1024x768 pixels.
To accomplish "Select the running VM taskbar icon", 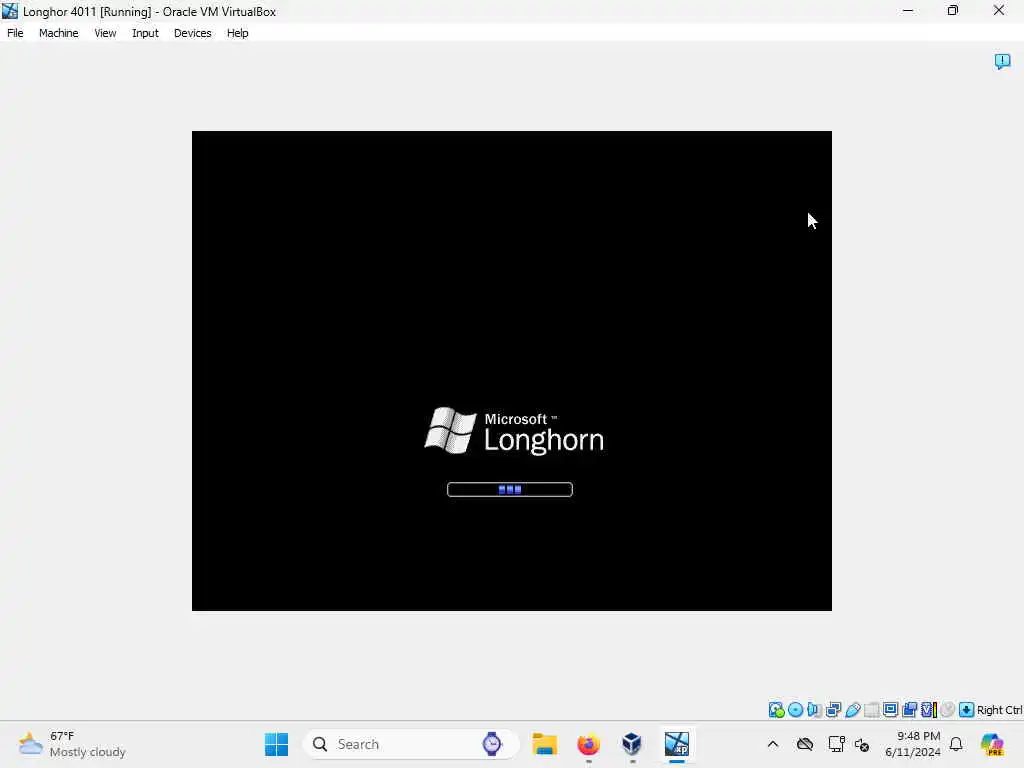I will 677,744.
